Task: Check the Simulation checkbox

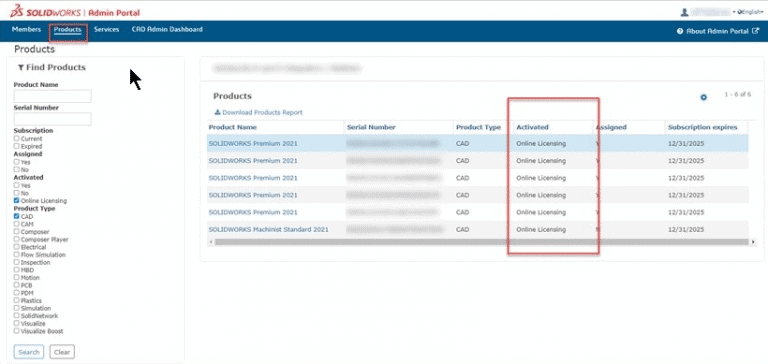Action: (17, 308)
